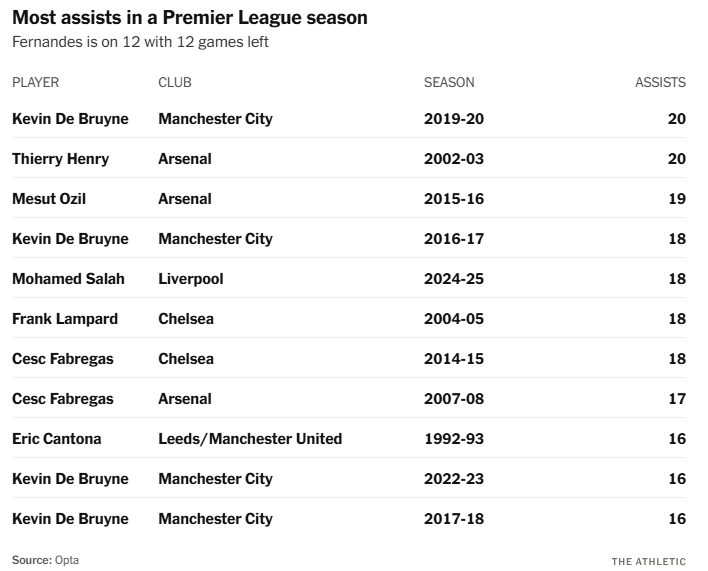Click the PLAYER column header
This screenshot has width=708, height=571.
pyautogui.click(x=35, y=82)
